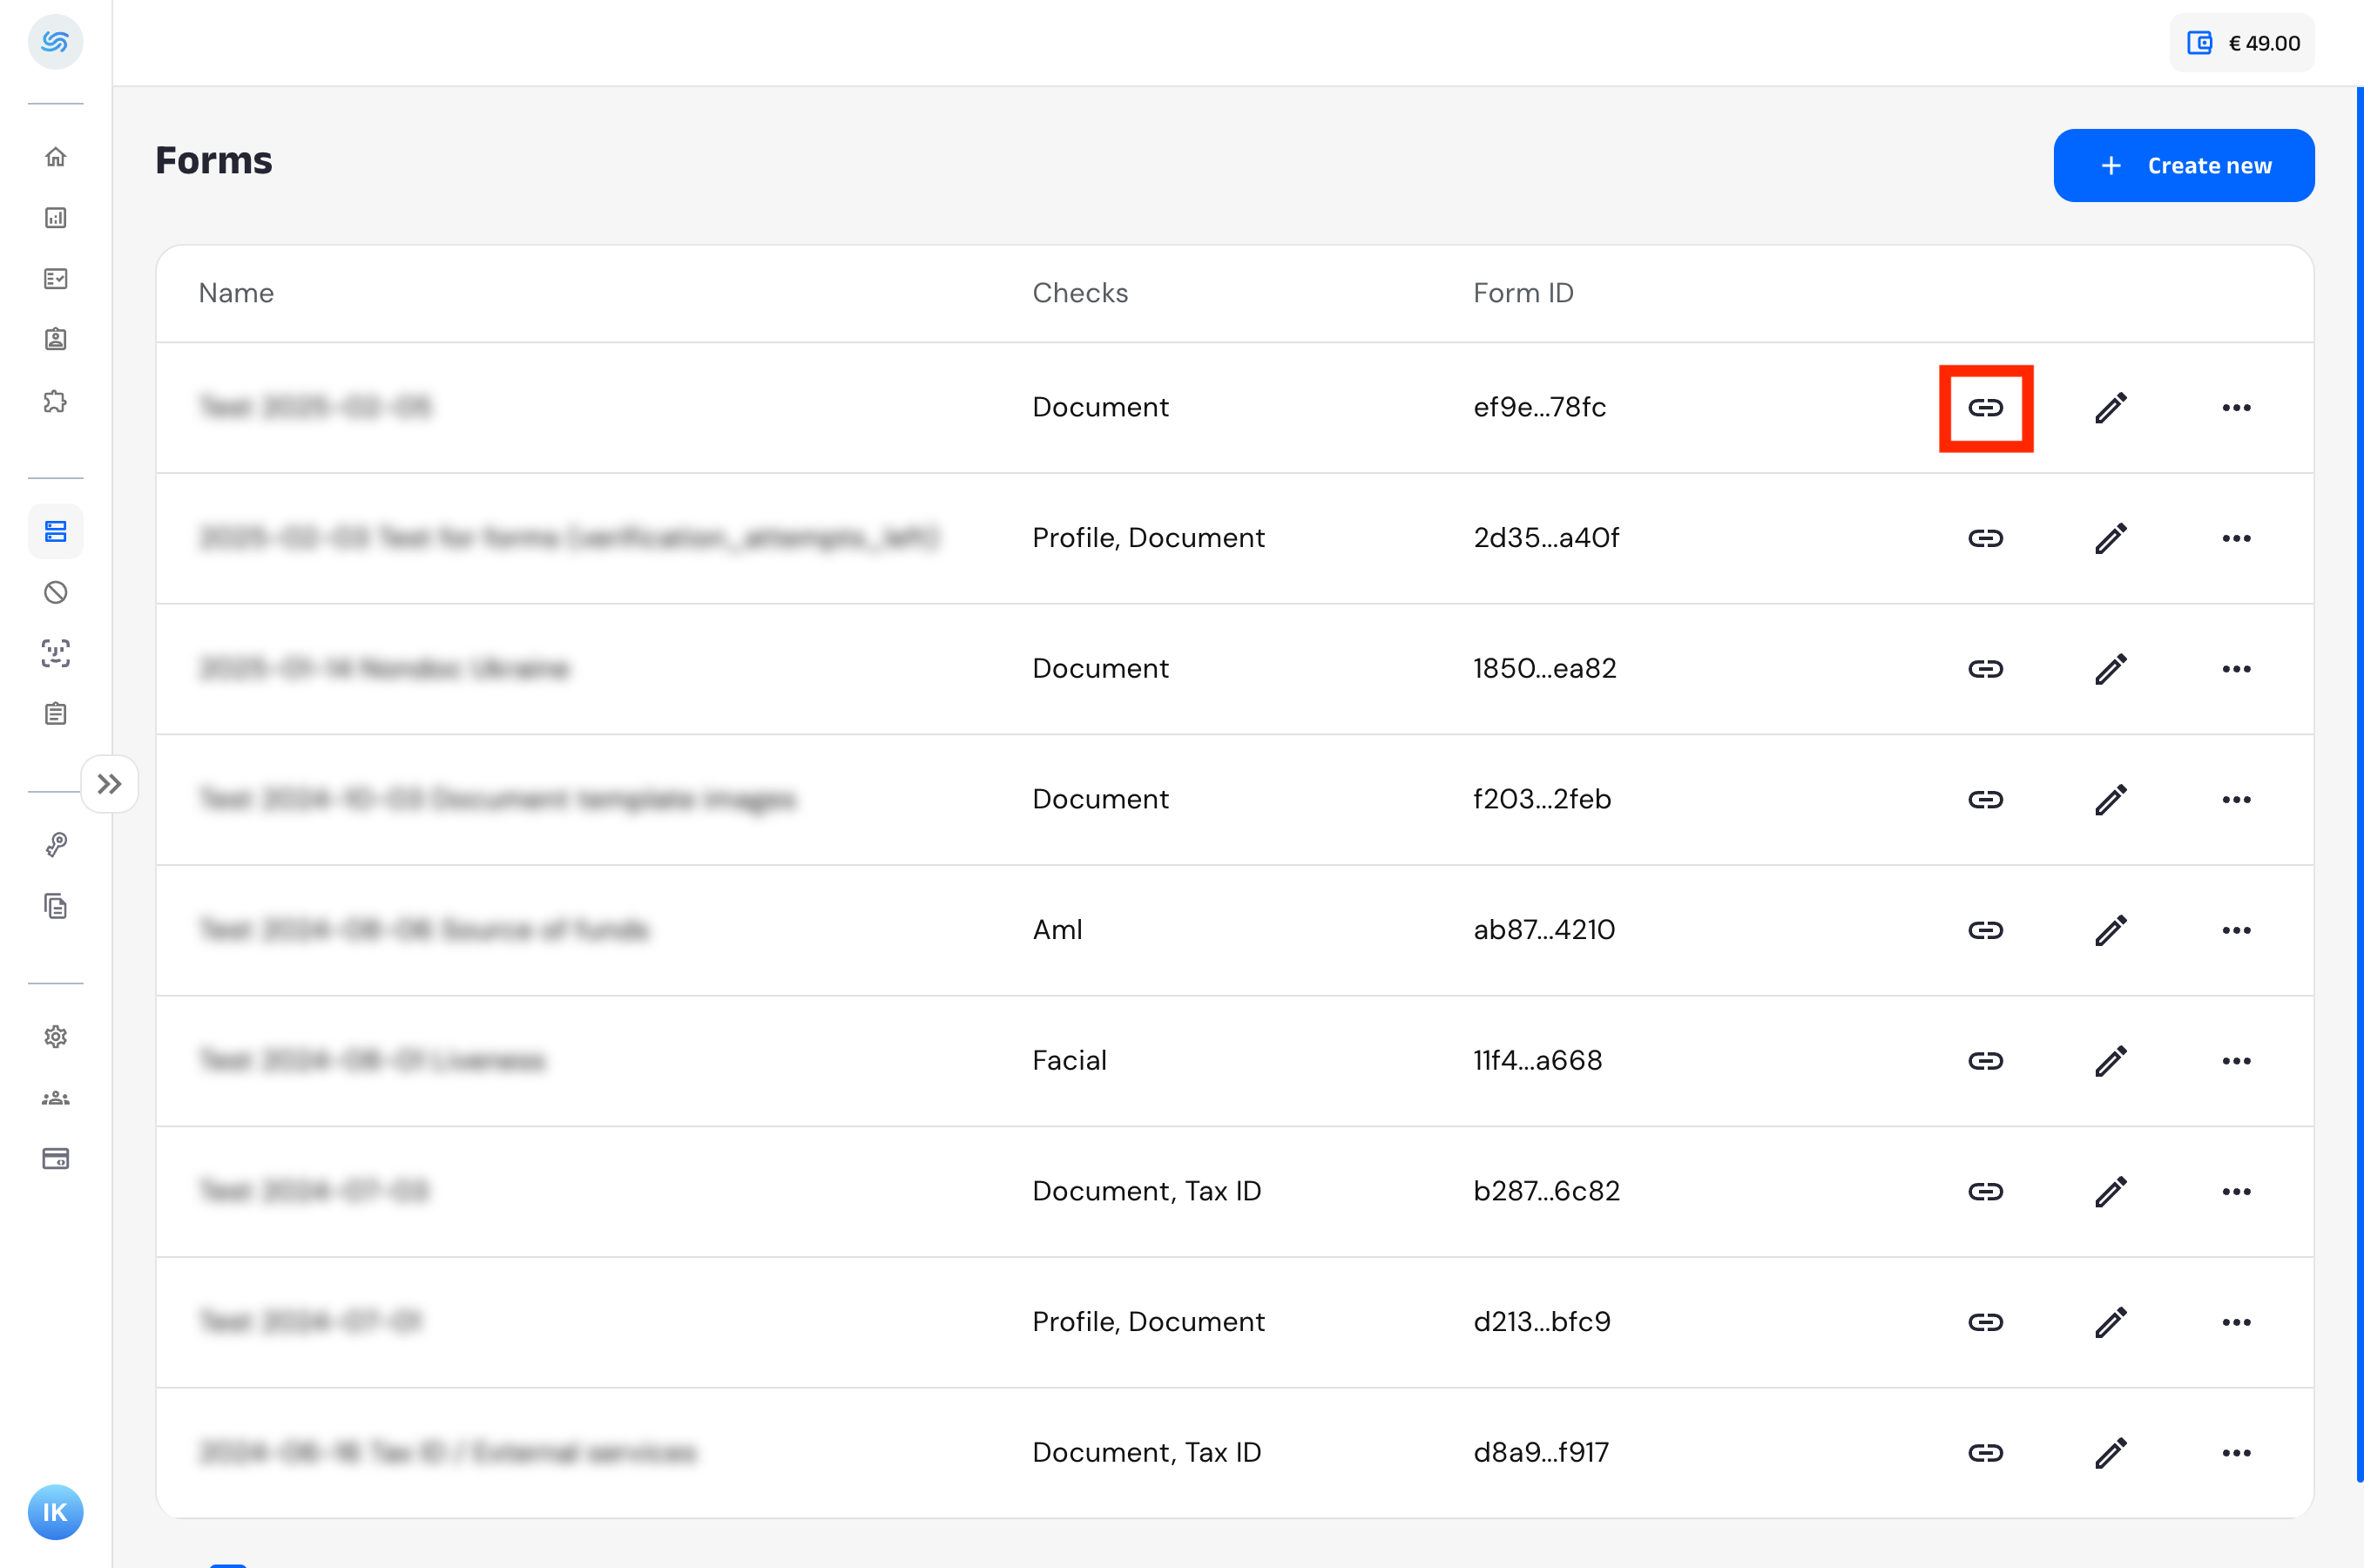Viewport: 2364px width, 1568px height.
Task: Open more options for form 1850...ea82
Action: [x=2237, y=669]
